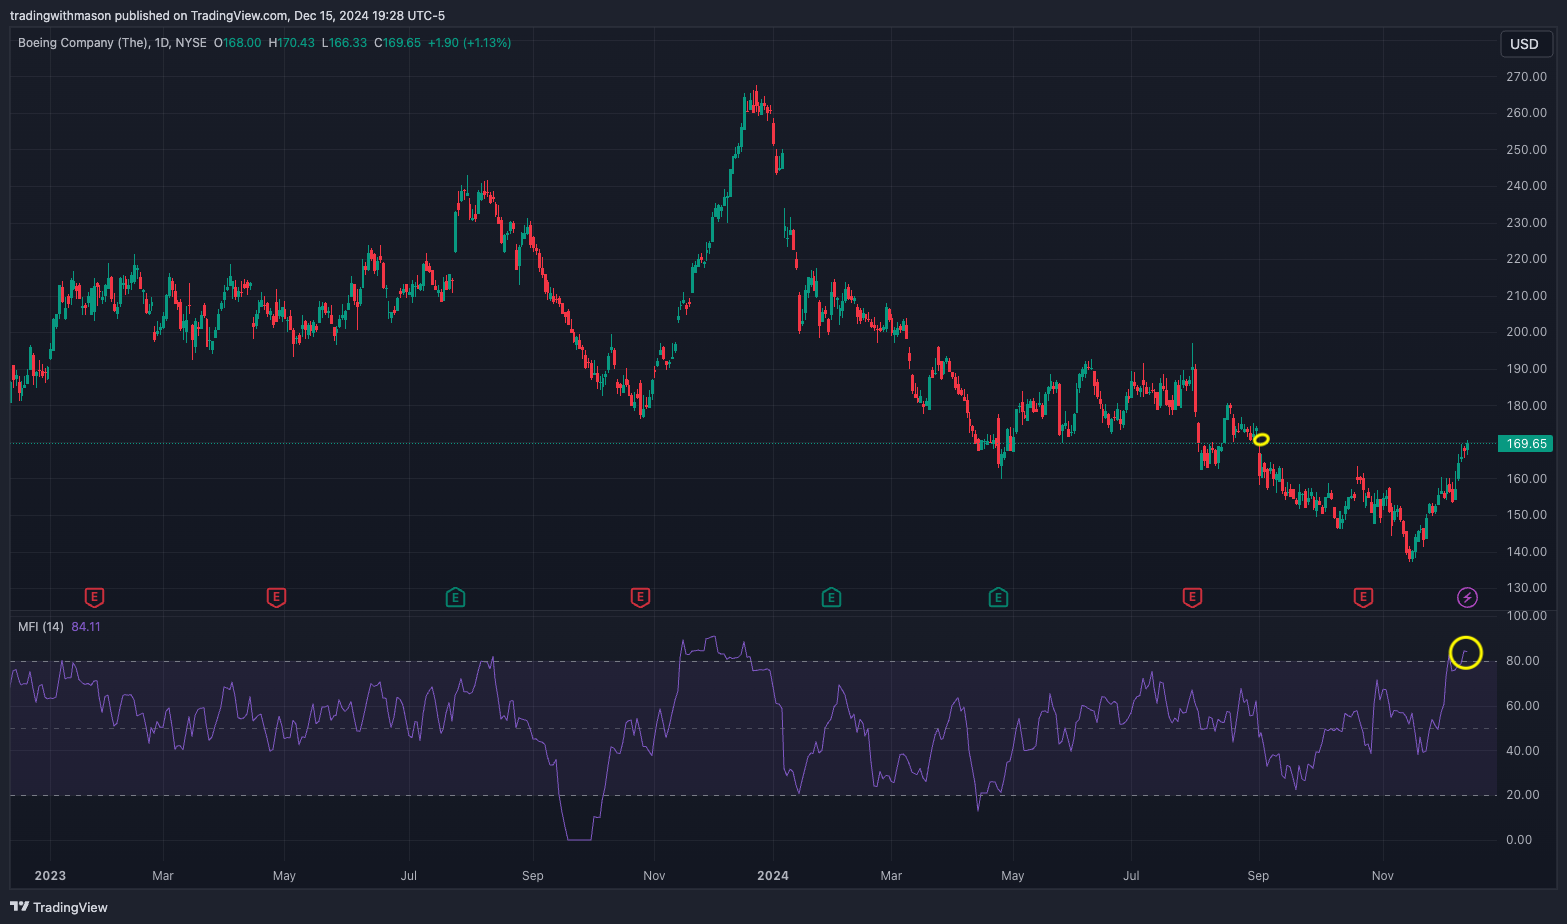Open the red earnings marker from late July 2024
Screen dimensions: 1567x924
point(1192,597)
